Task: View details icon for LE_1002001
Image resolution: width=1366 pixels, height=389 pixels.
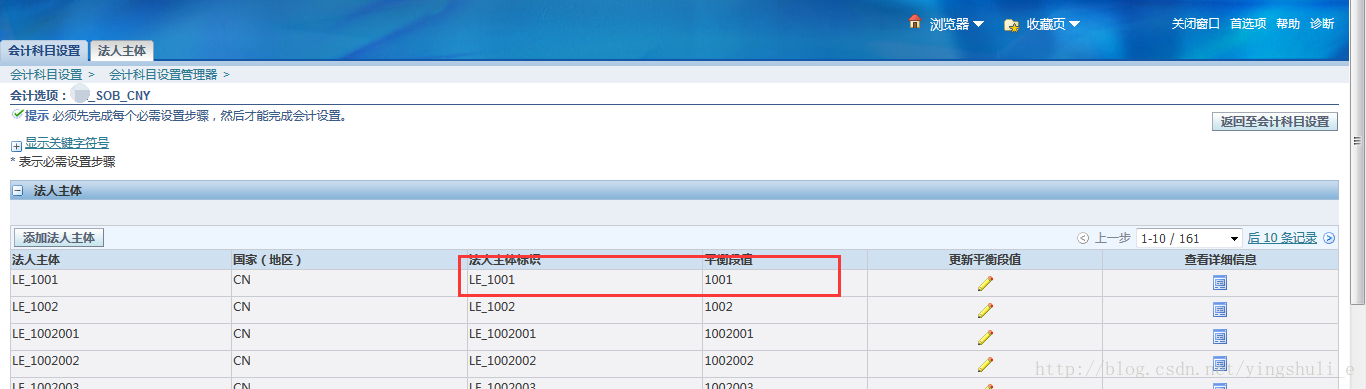Action: (x=1220, y=337)
